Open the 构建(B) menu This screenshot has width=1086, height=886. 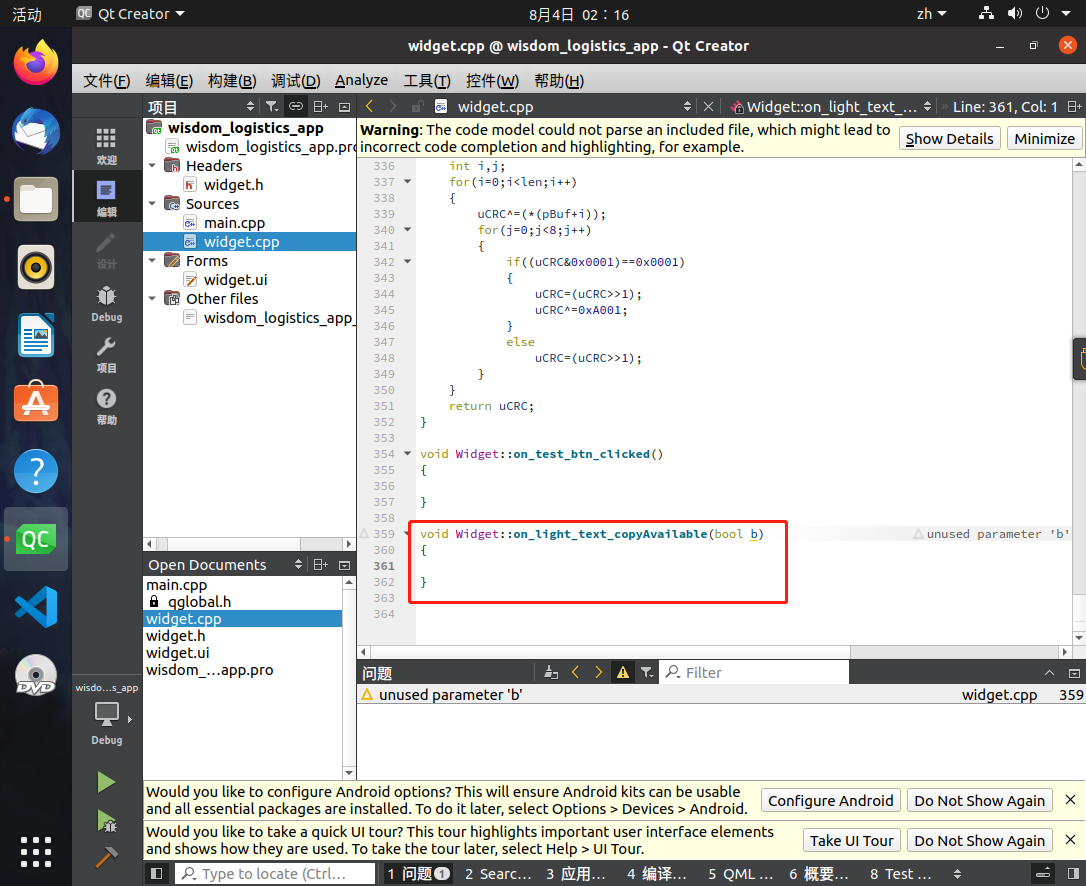coord(232,81)
